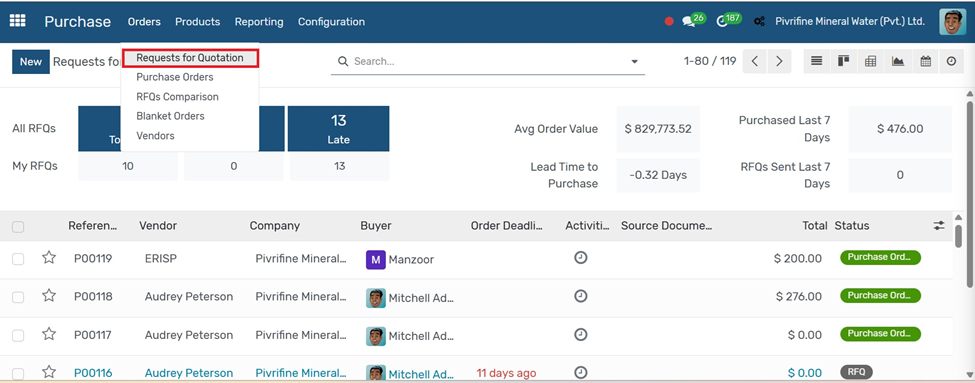Open the activities icon with 187 badge
Screen dimensions: 975x383
click(728, 21)
